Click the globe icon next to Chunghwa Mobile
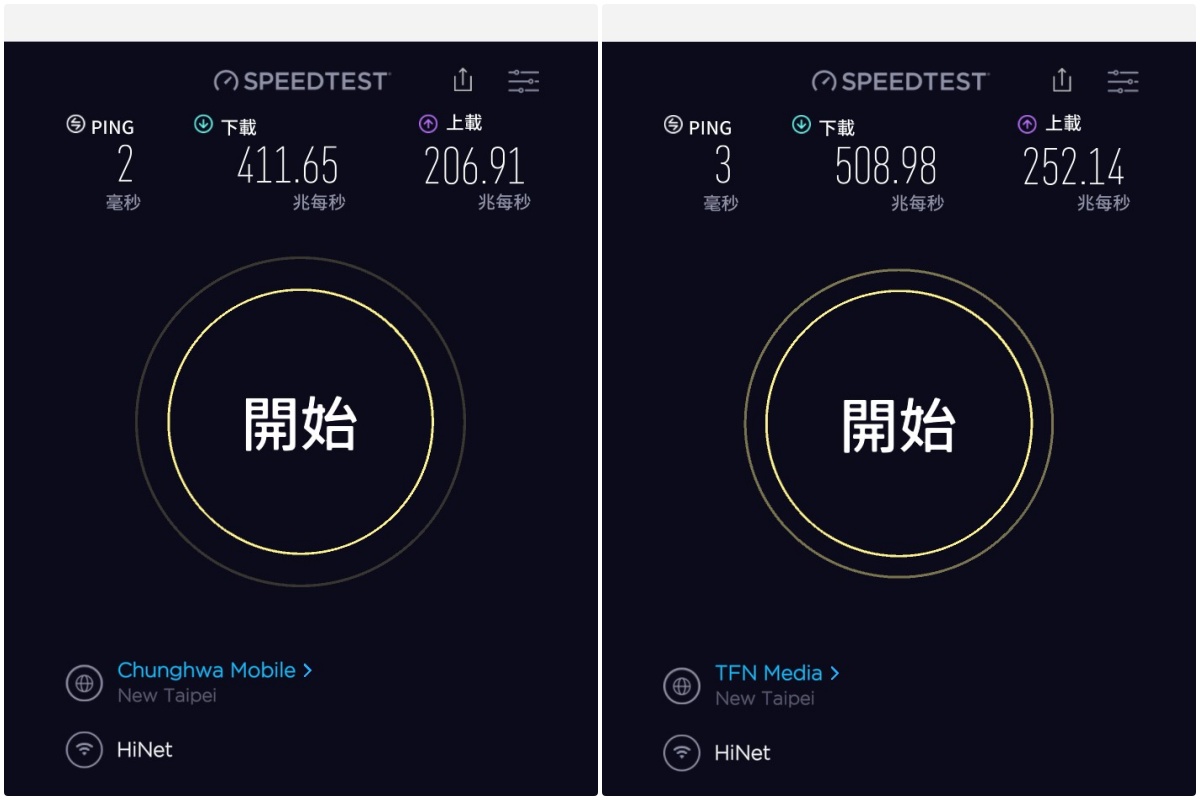 click(x=85, y=682)
